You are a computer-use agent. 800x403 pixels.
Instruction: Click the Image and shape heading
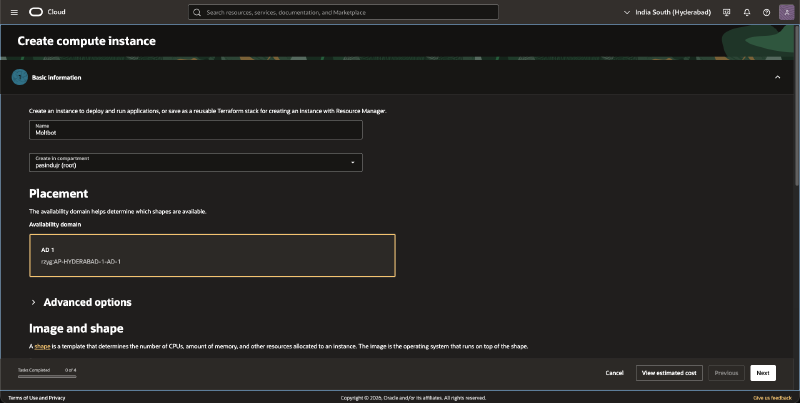pyautogui.click(x=76, y=329)
